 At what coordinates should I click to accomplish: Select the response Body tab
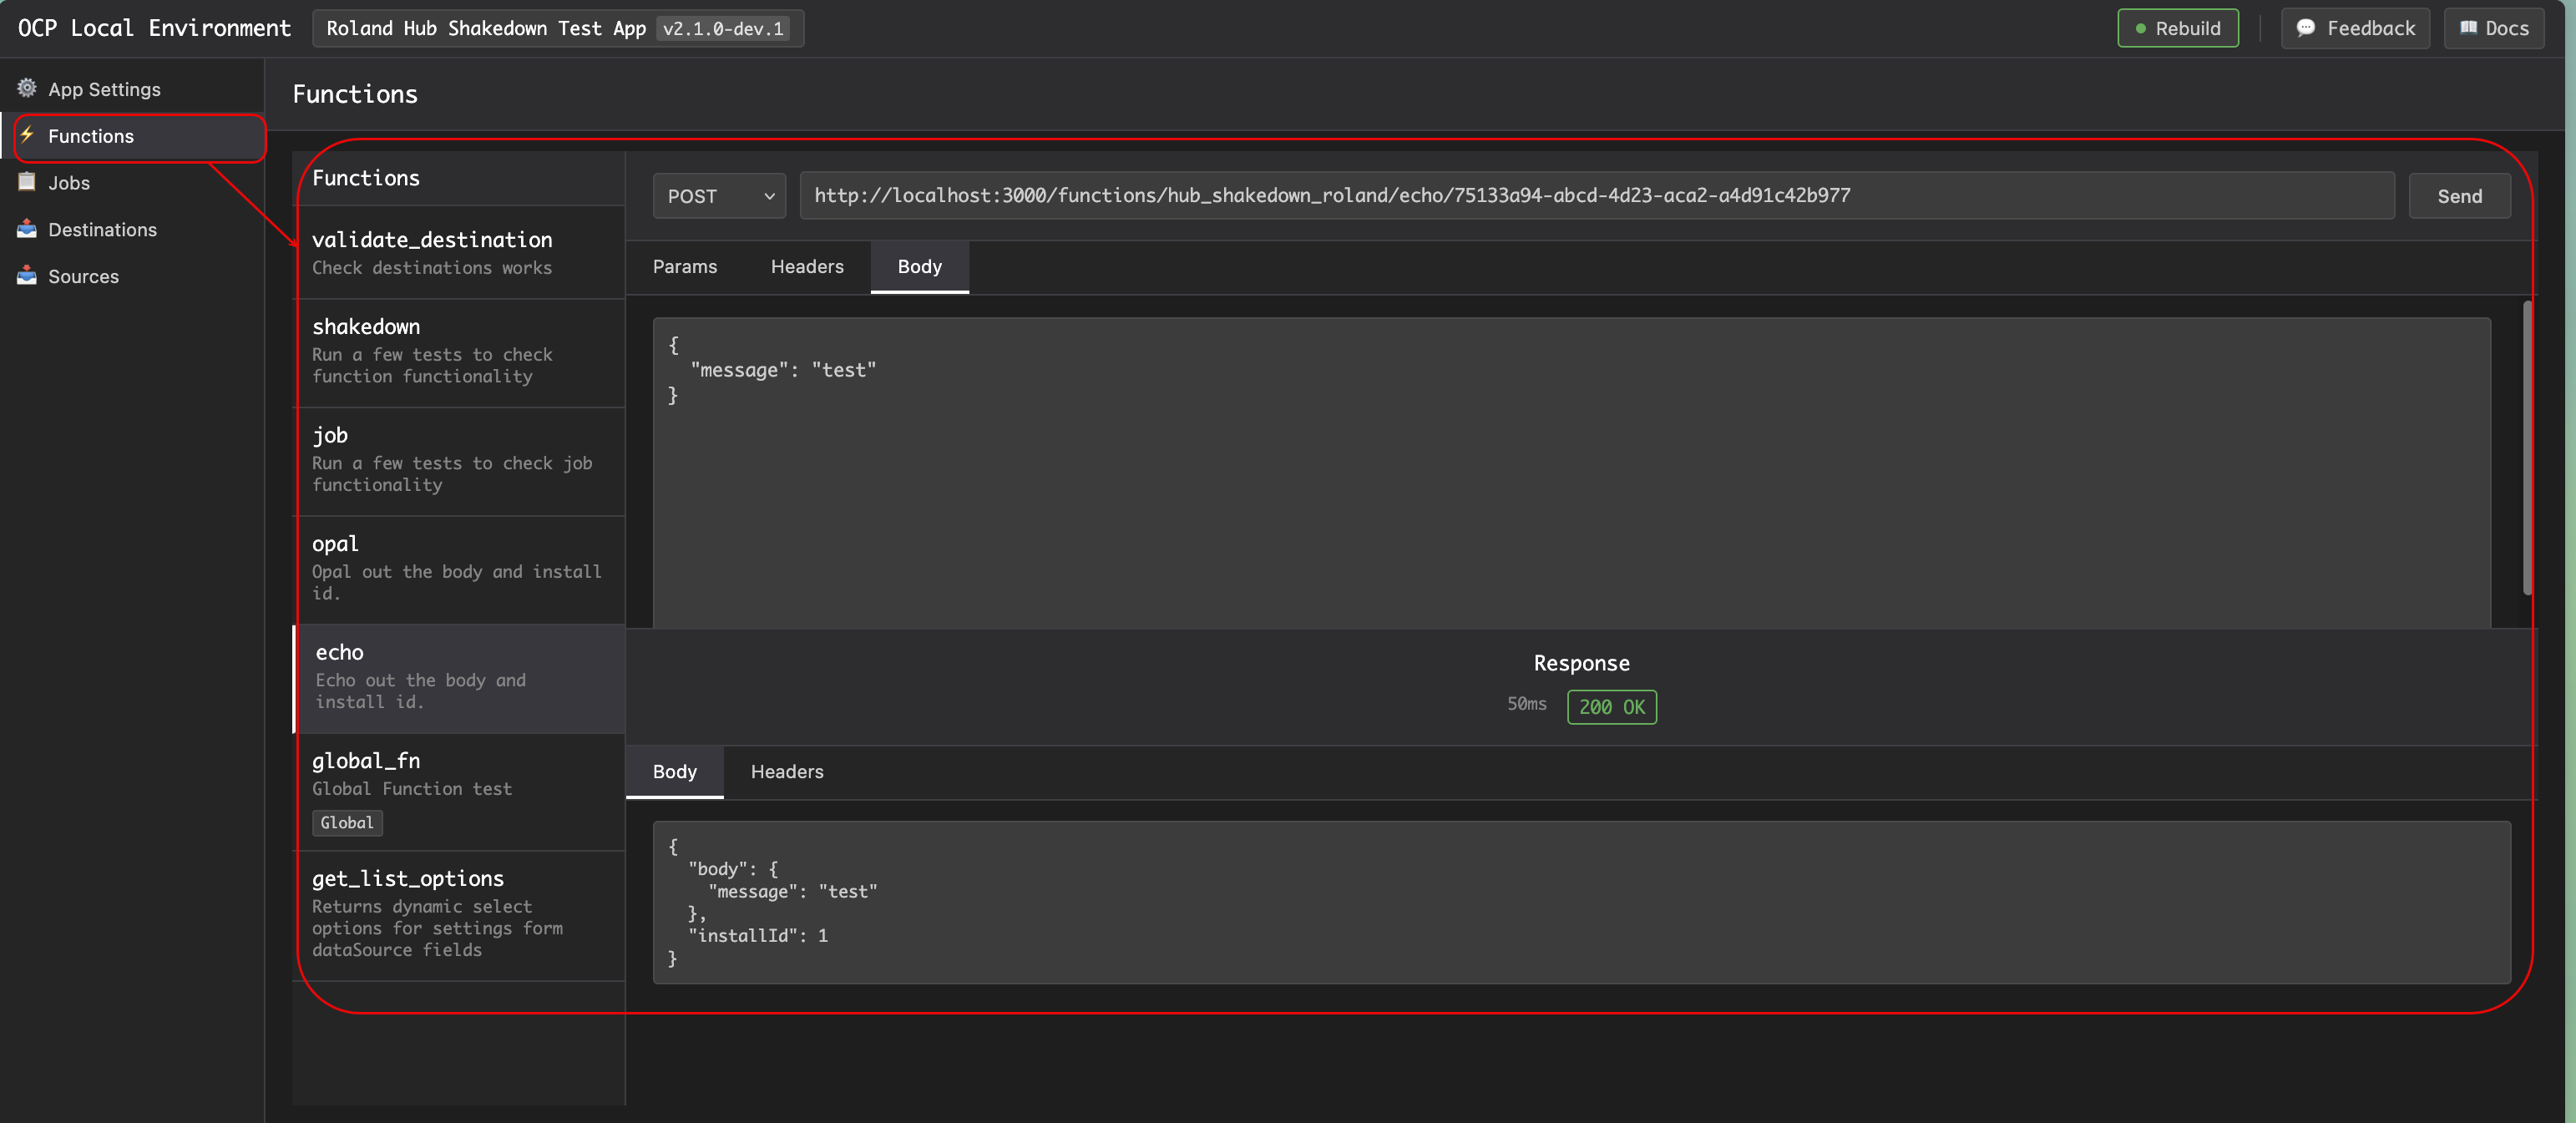[x=674, y=772]
